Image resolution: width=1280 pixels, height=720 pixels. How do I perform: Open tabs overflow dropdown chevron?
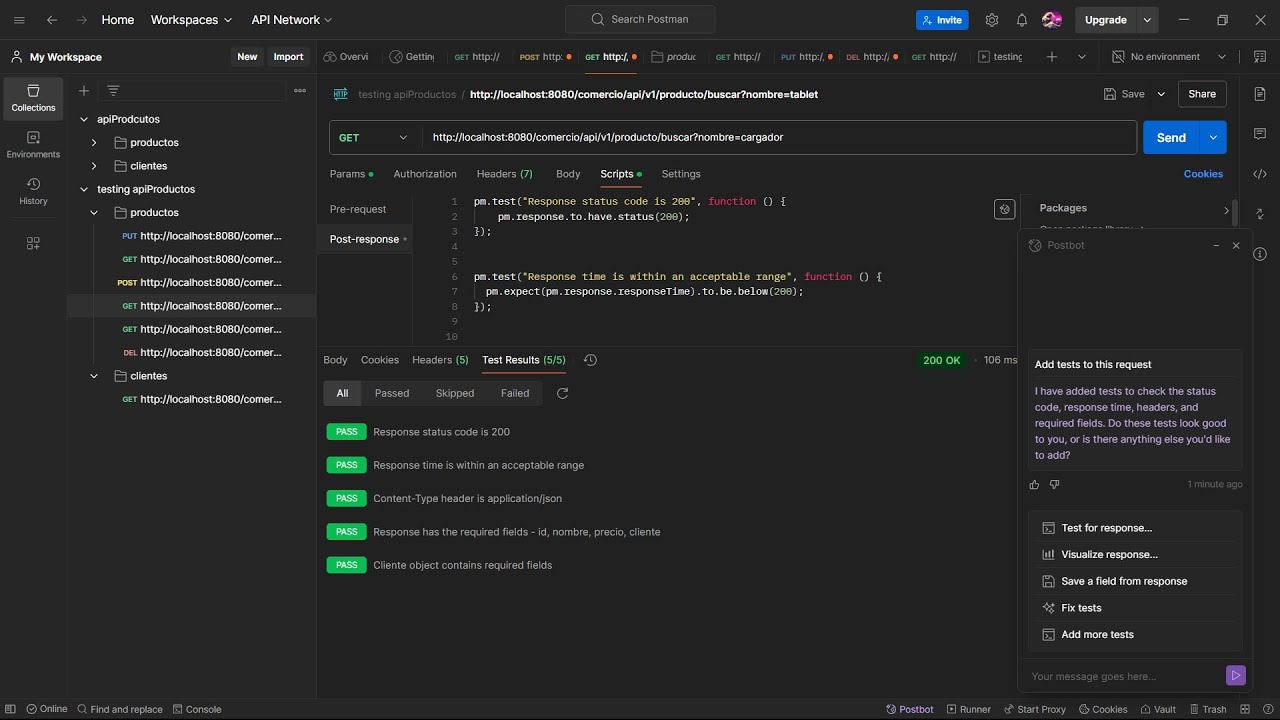[x=1081, y=57]
